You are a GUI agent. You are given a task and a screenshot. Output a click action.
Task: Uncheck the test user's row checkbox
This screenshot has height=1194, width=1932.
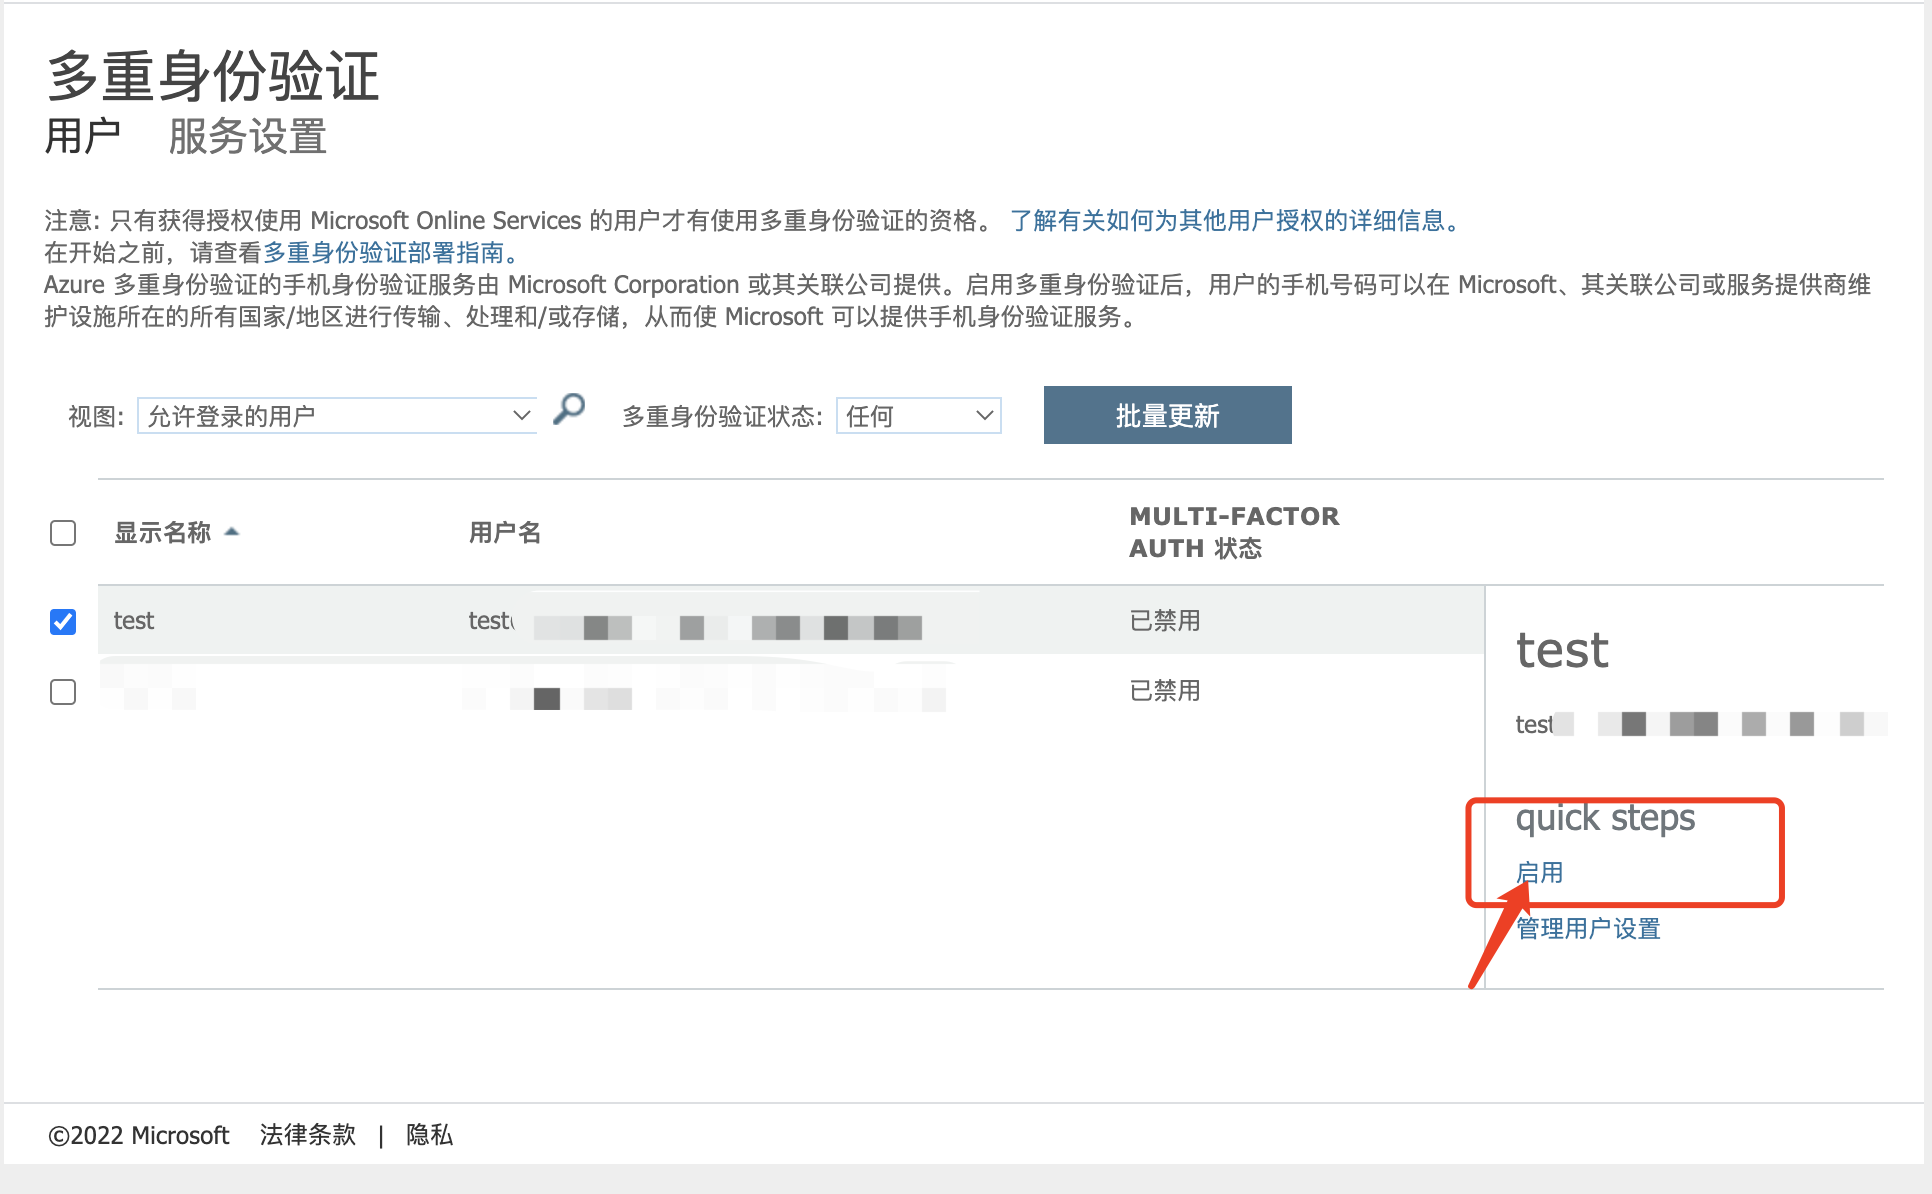pos(63,621)
